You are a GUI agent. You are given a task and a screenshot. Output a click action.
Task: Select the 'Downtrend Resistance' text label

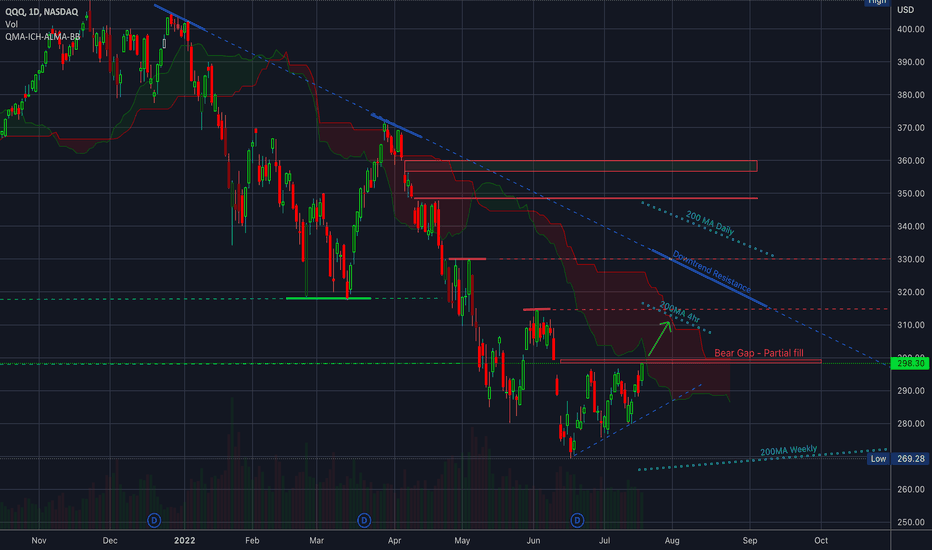pos(711,272)
